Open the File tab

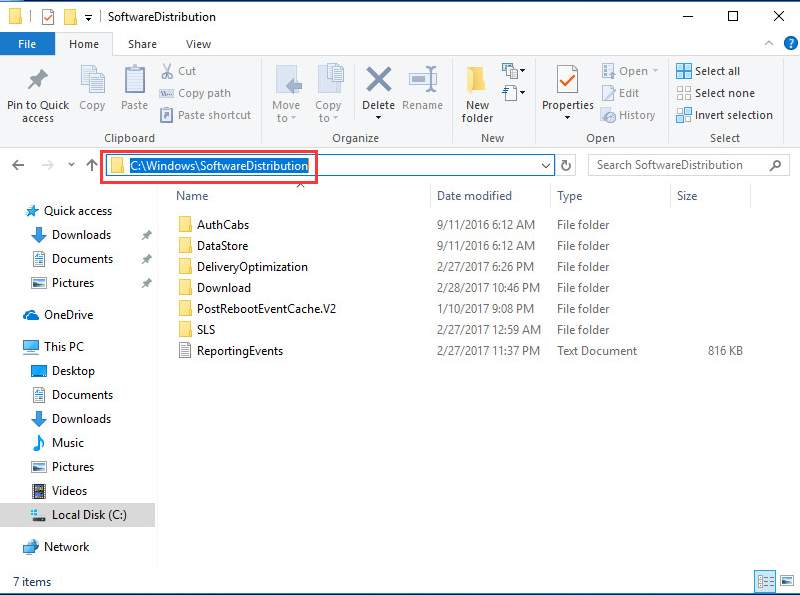(27, 44)
